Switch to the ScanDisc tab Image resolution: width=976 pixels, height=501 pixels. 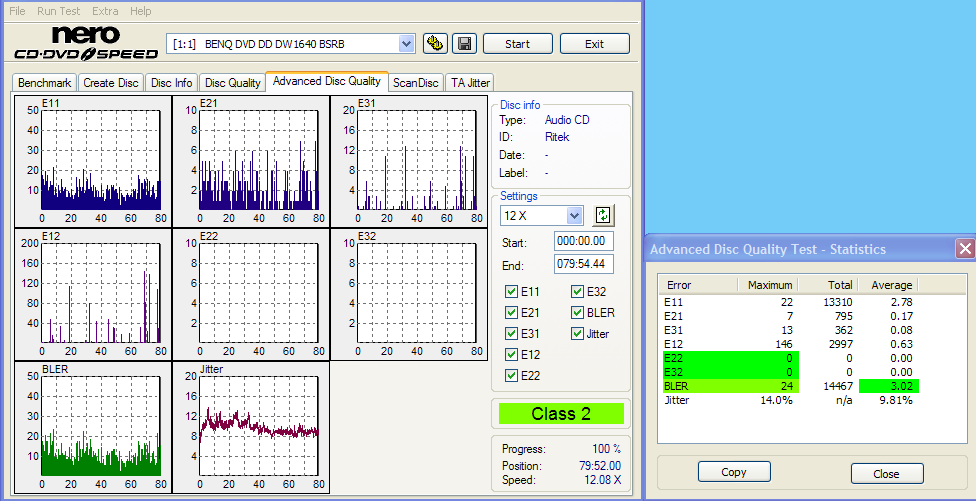(415, 83)
